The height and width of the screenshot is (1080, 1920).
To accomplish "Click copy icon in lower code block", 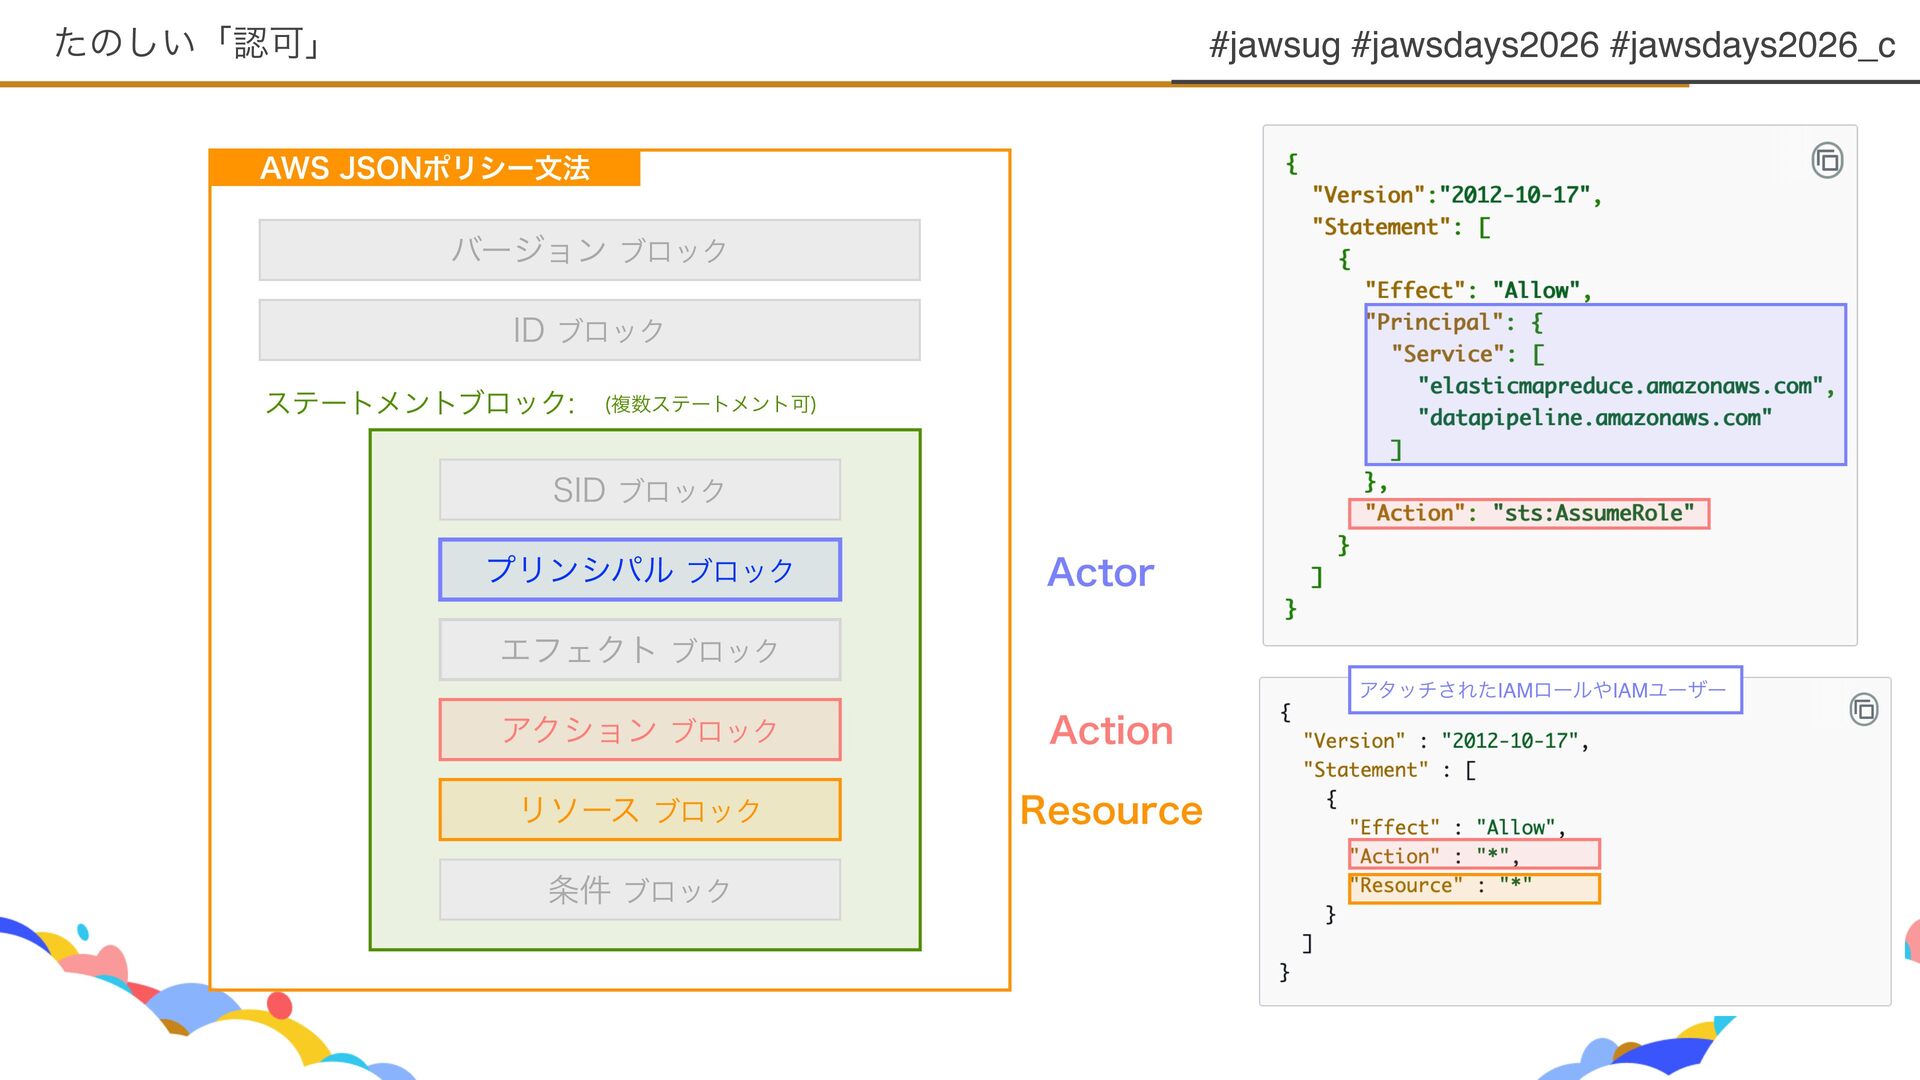I will tap(1863, 709).
